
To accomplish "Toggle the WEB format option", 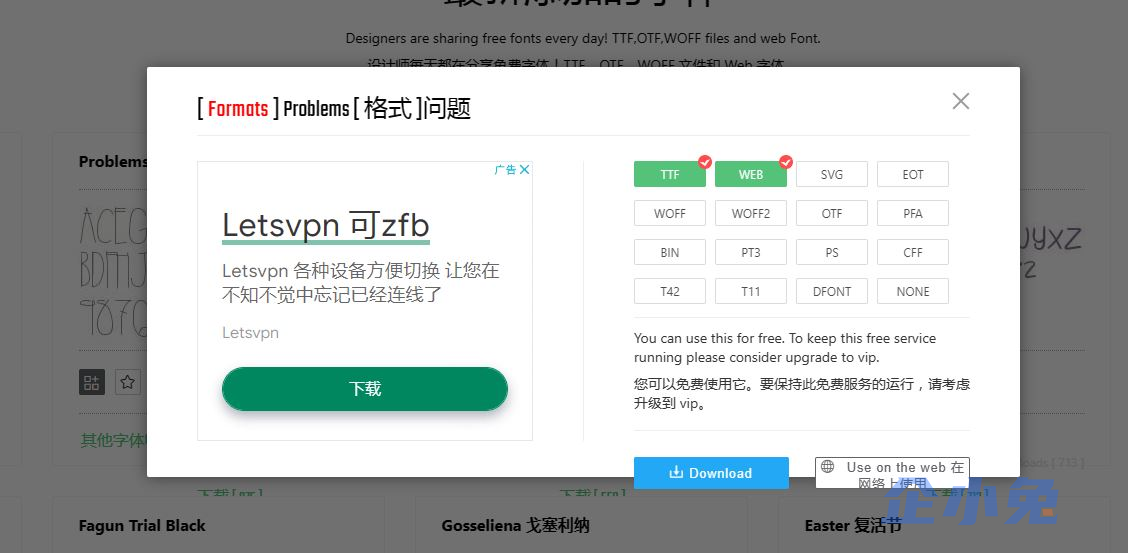I will point(751,174).
